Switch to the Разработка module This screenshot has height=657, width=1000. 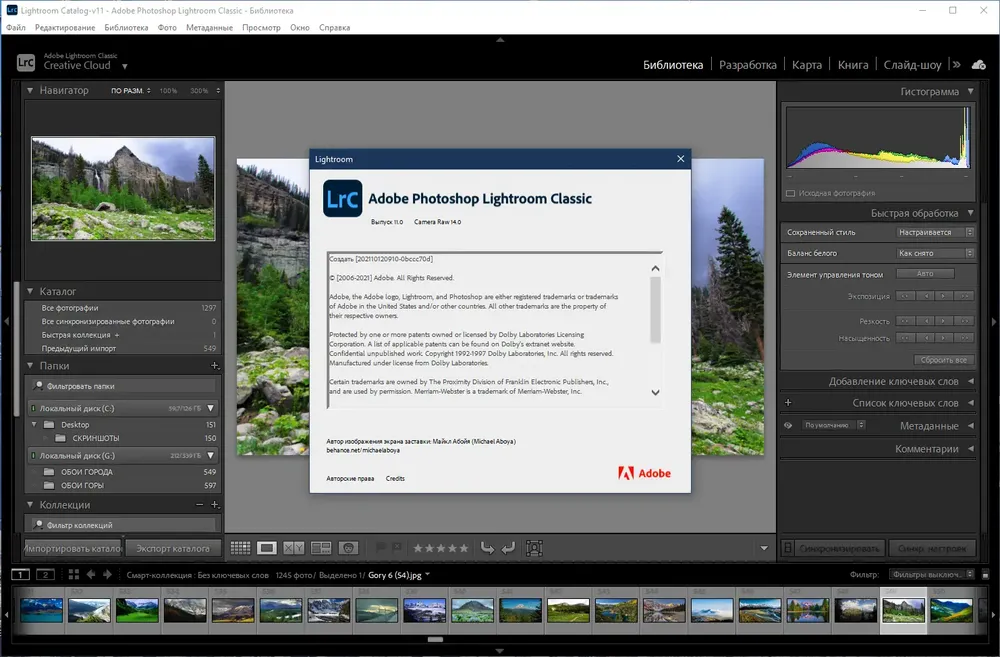click(x=747, y=65)
